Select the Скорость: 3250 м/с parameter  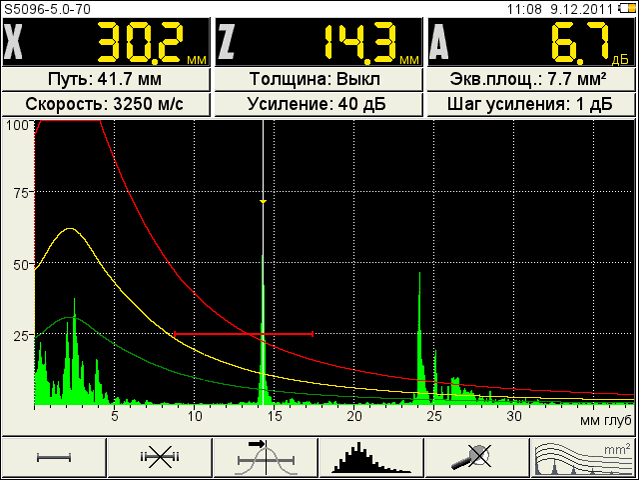106,104
